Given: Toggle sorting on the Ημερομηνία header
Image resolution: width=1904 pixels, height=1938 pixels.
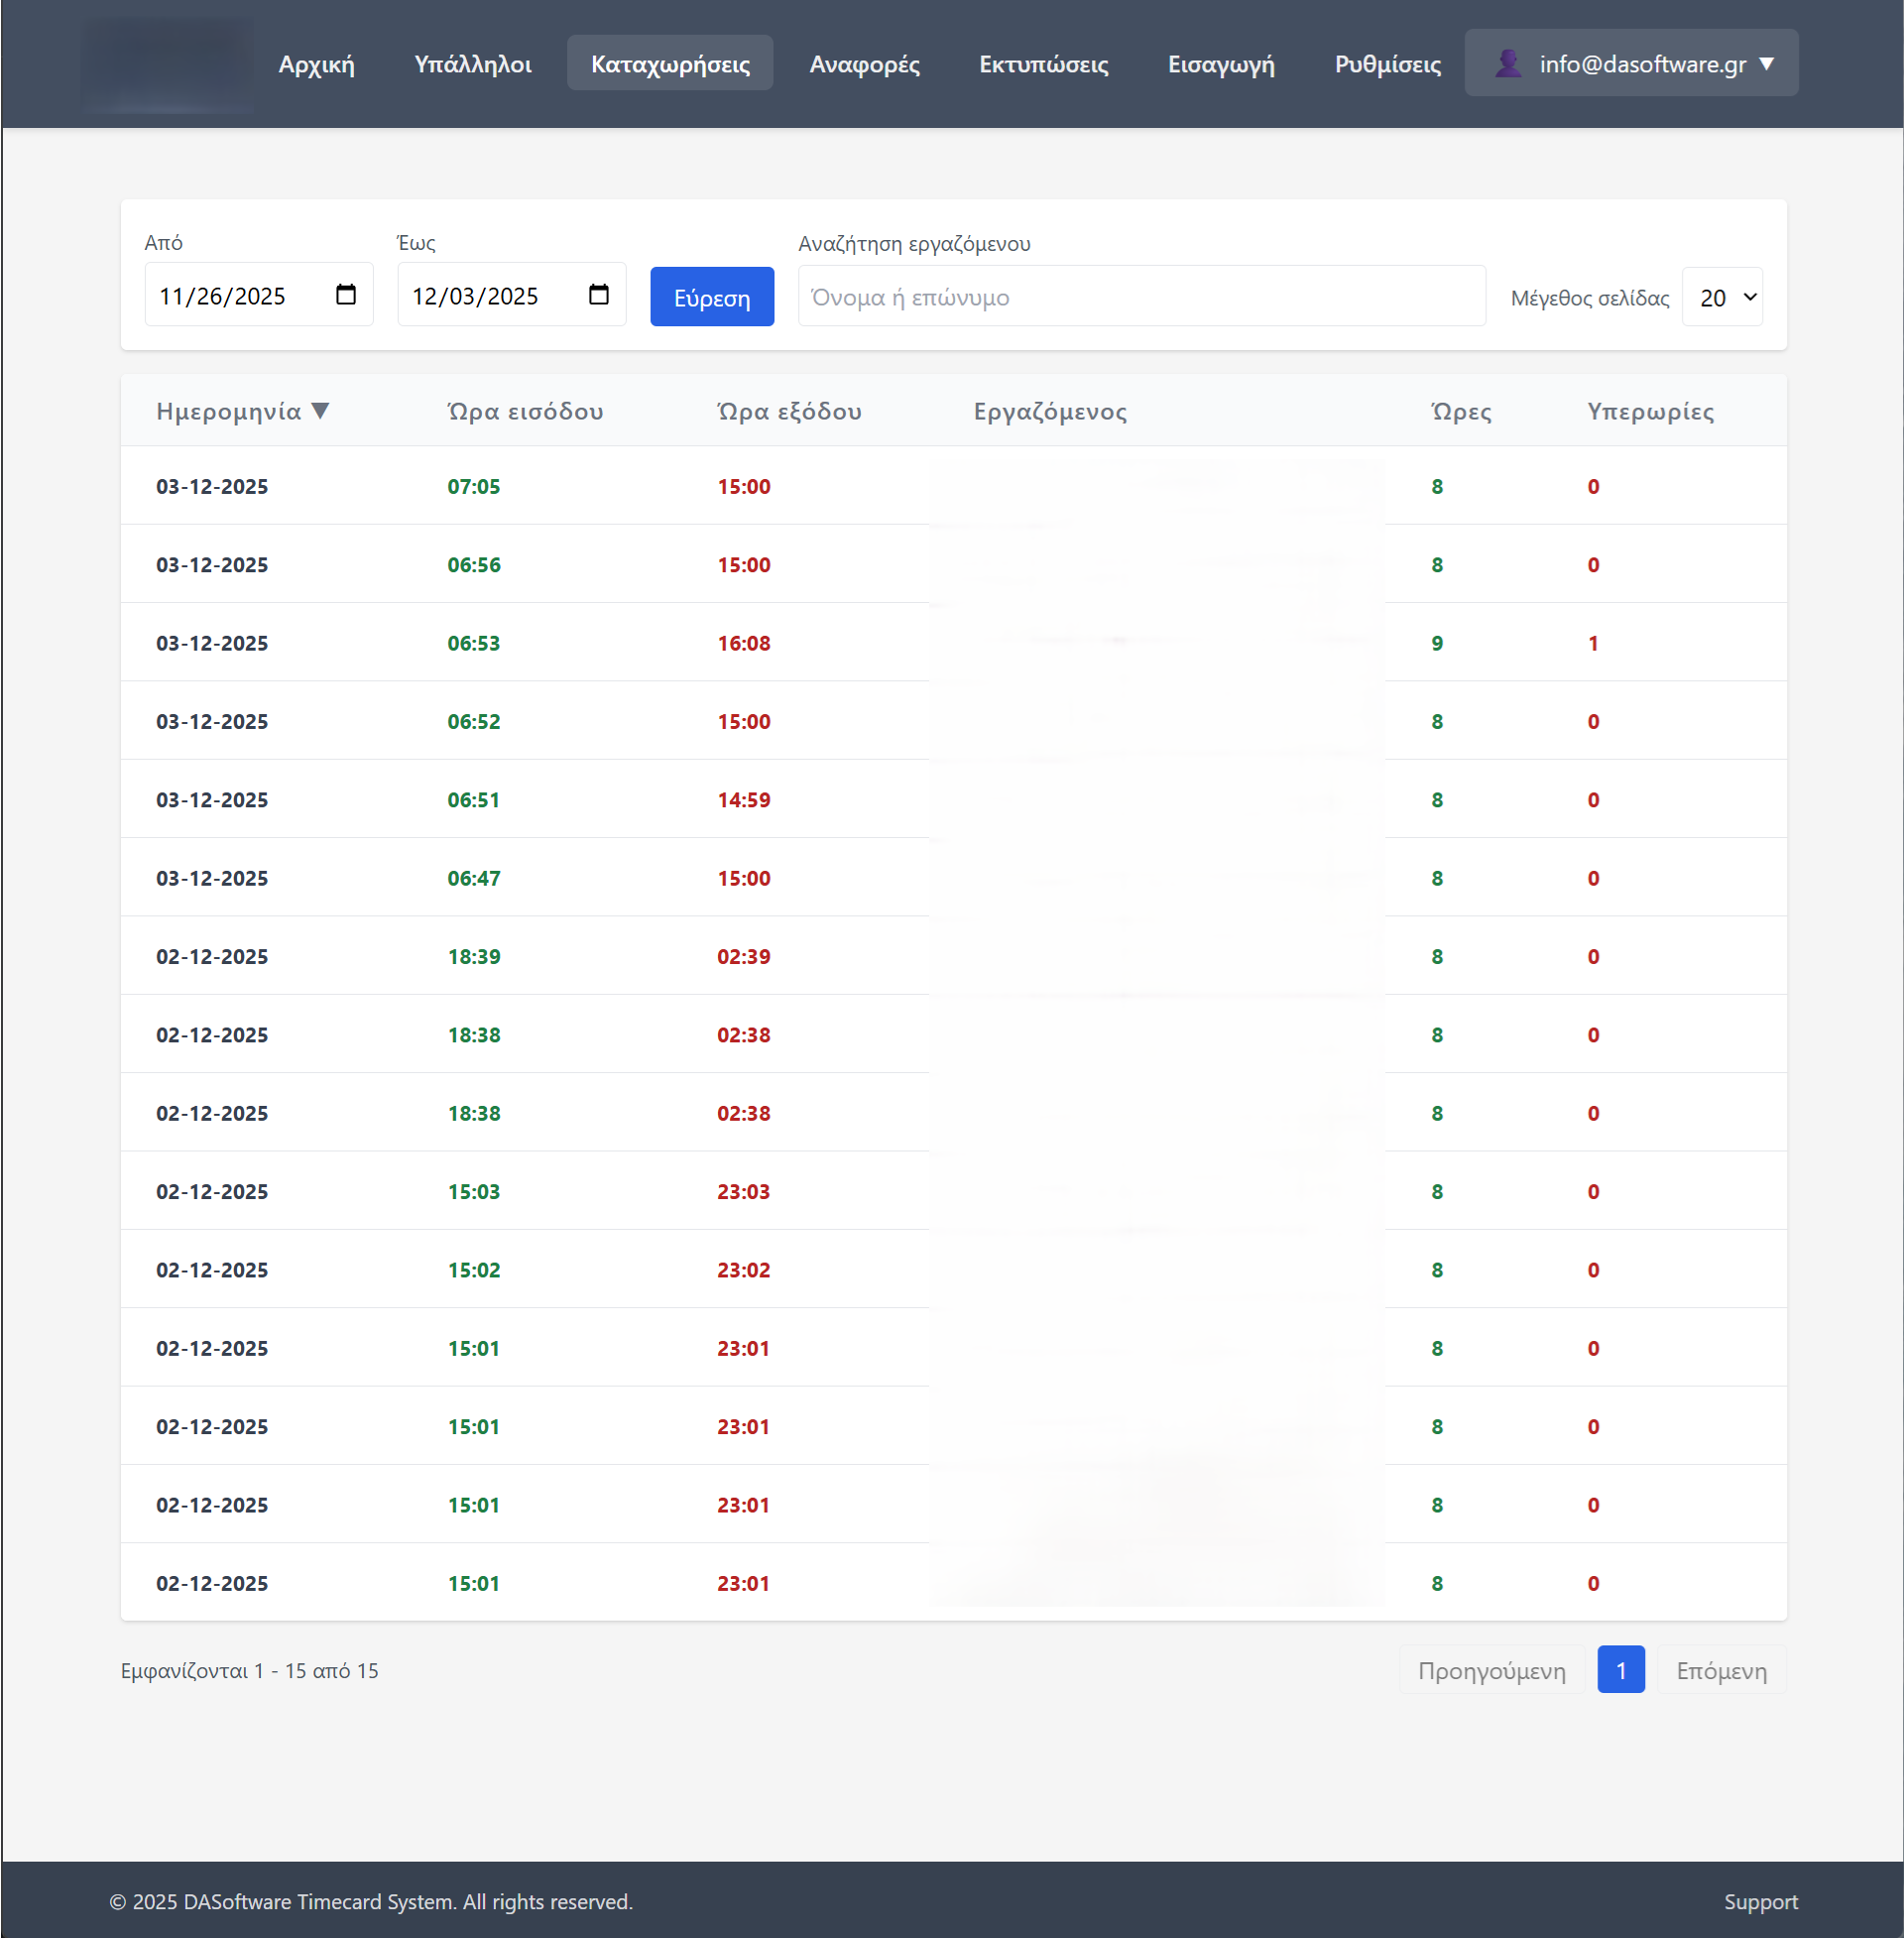Looking at the screenshot, I should click(229, 410).
